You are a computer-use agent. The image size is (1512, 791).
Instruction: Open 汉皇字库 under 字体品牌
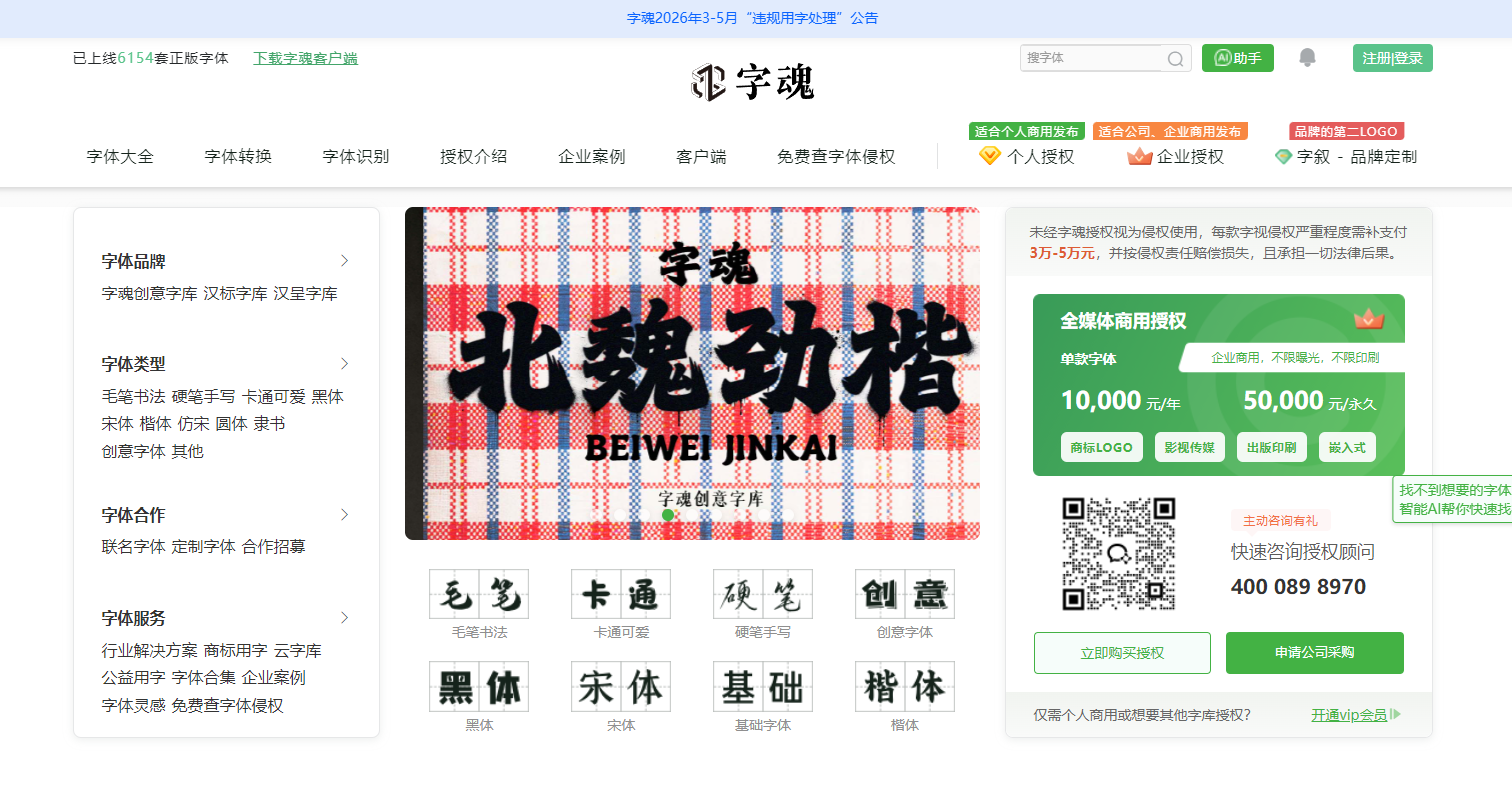coord(305,294)
